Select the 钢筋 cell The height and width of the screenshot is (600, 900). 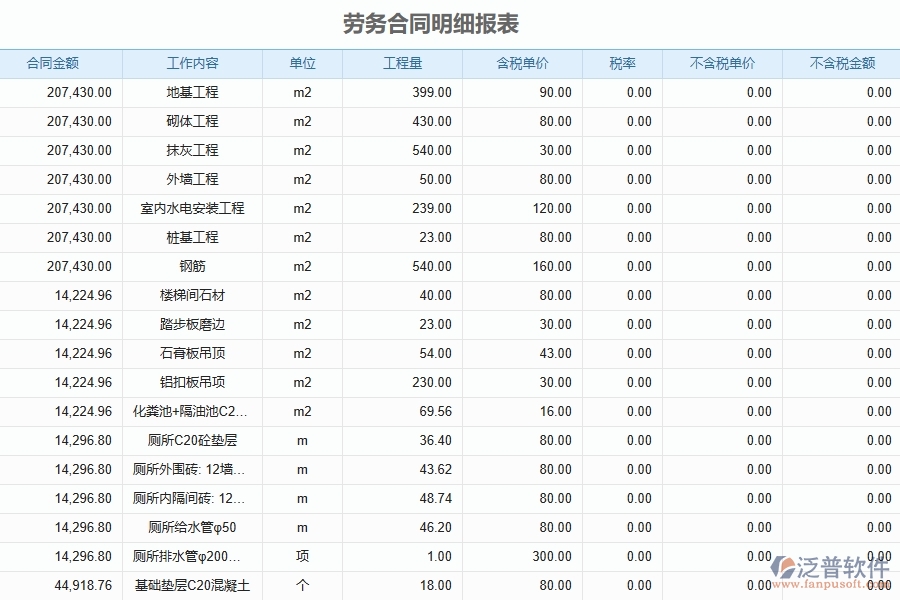(x=192, y=266)
